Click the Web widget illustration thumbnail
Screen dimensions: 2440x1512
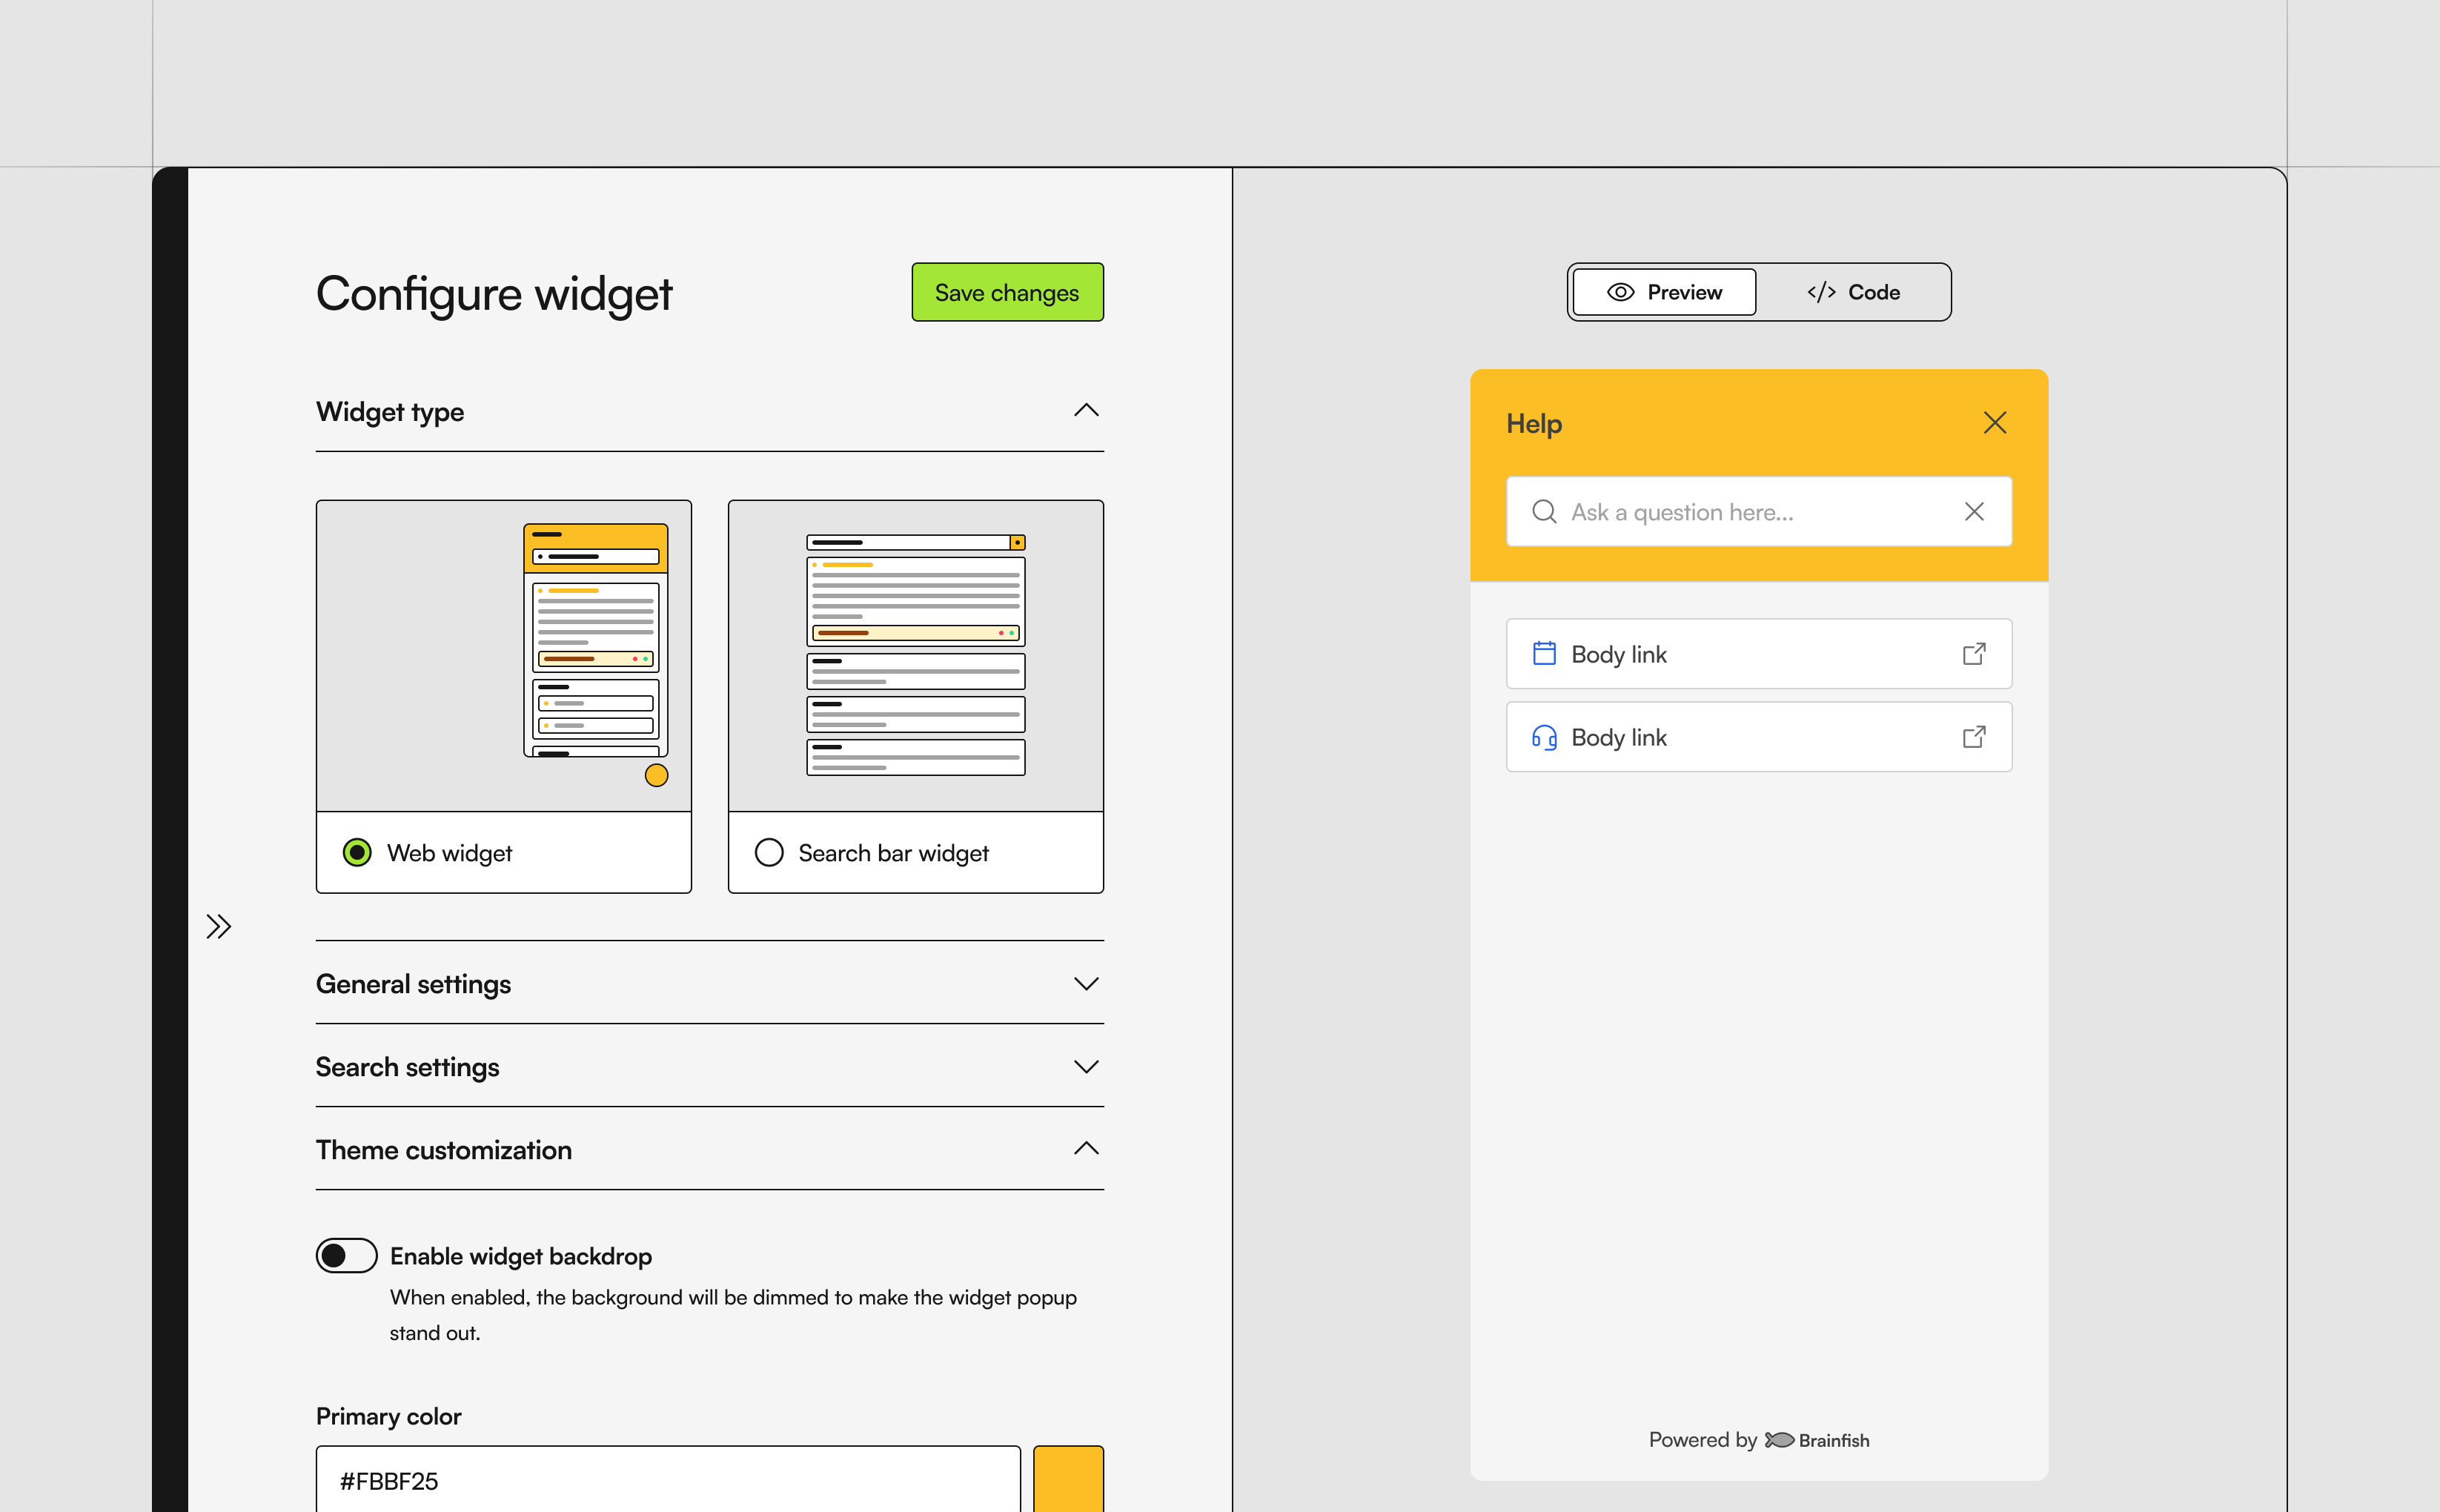pos(504,656)
